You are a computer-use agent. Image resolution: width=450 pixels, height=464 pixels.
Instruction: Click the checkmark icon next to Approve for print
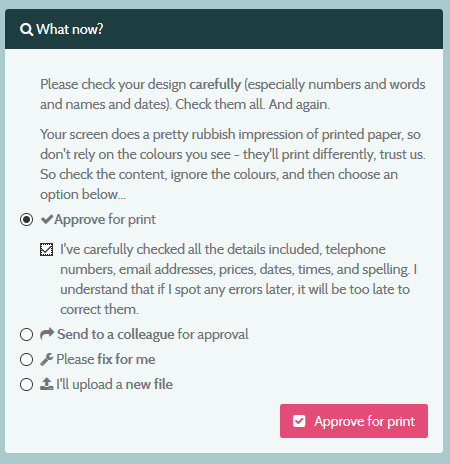pos(47,219)
